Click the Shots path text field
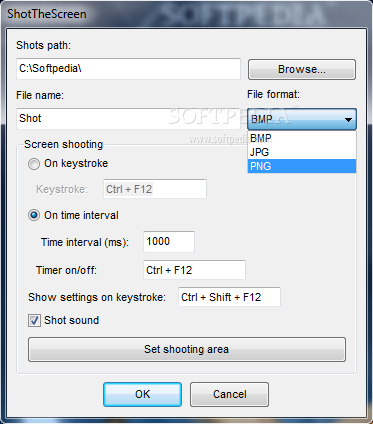Image resolution: width=373 pixels, height=424 pixels. pos(128,69)
